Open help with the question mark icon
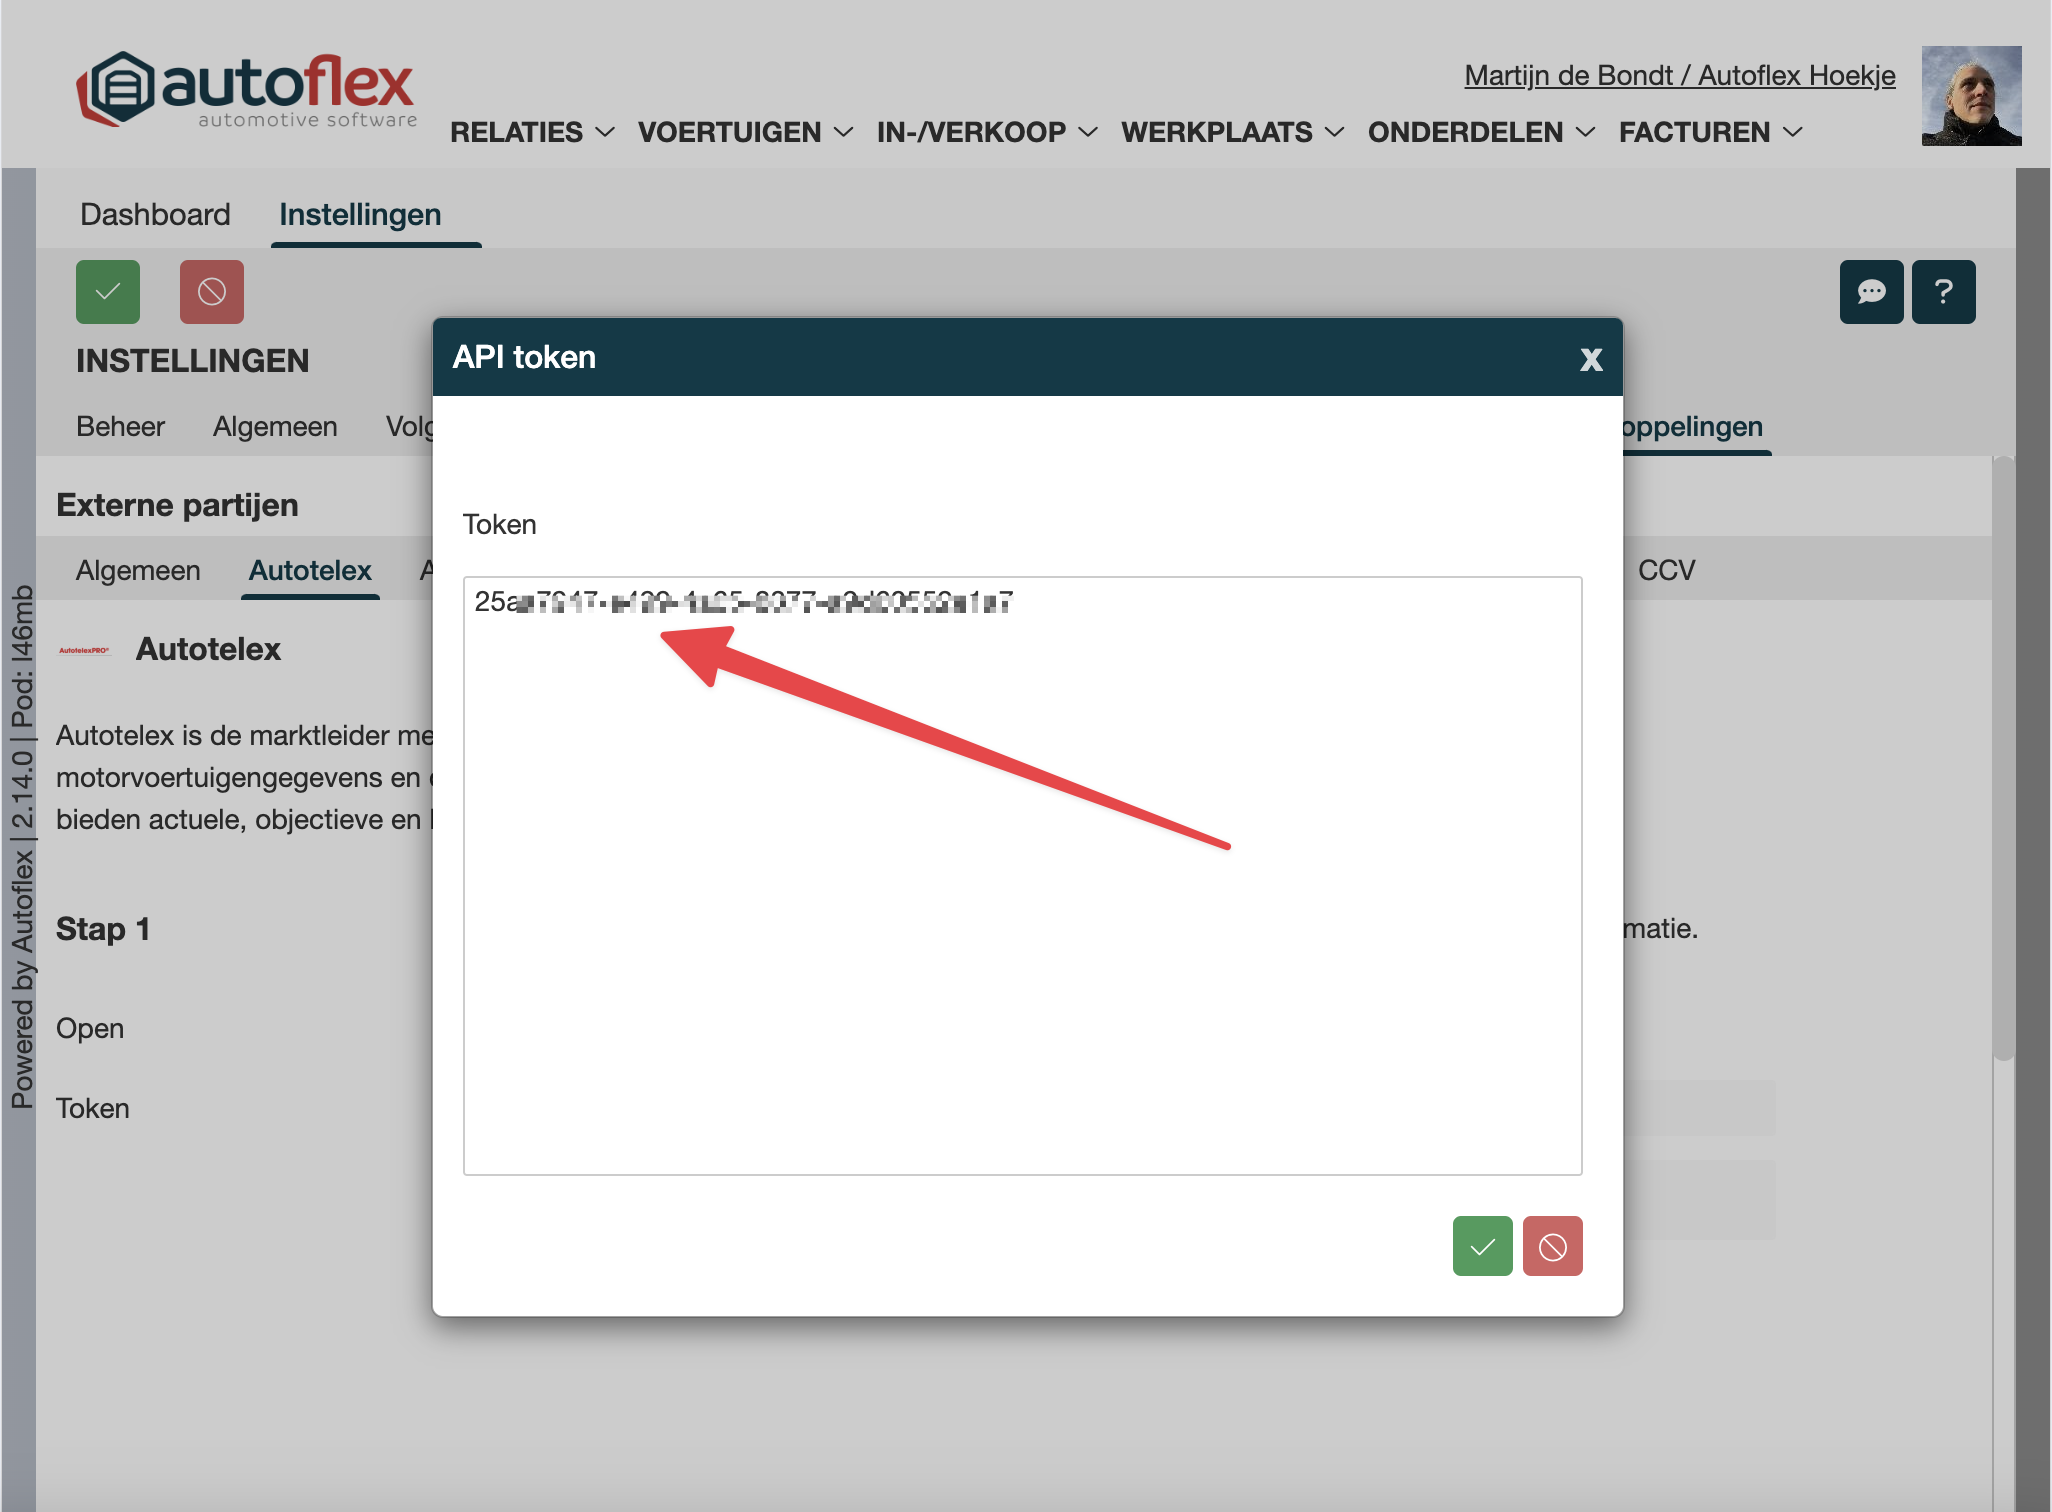 1943,292
